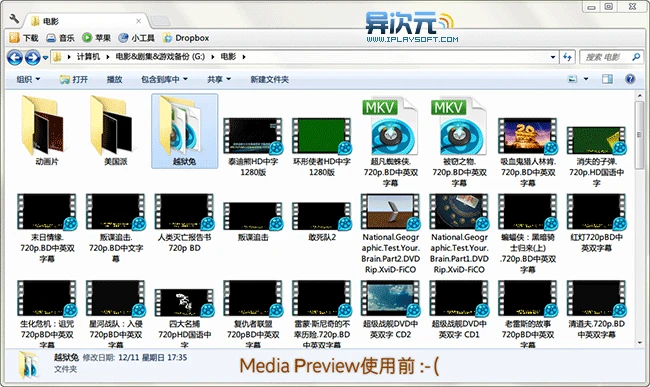Select the 生化危机：诅咒 video
The image size is (650, 387).
(47, 314)
